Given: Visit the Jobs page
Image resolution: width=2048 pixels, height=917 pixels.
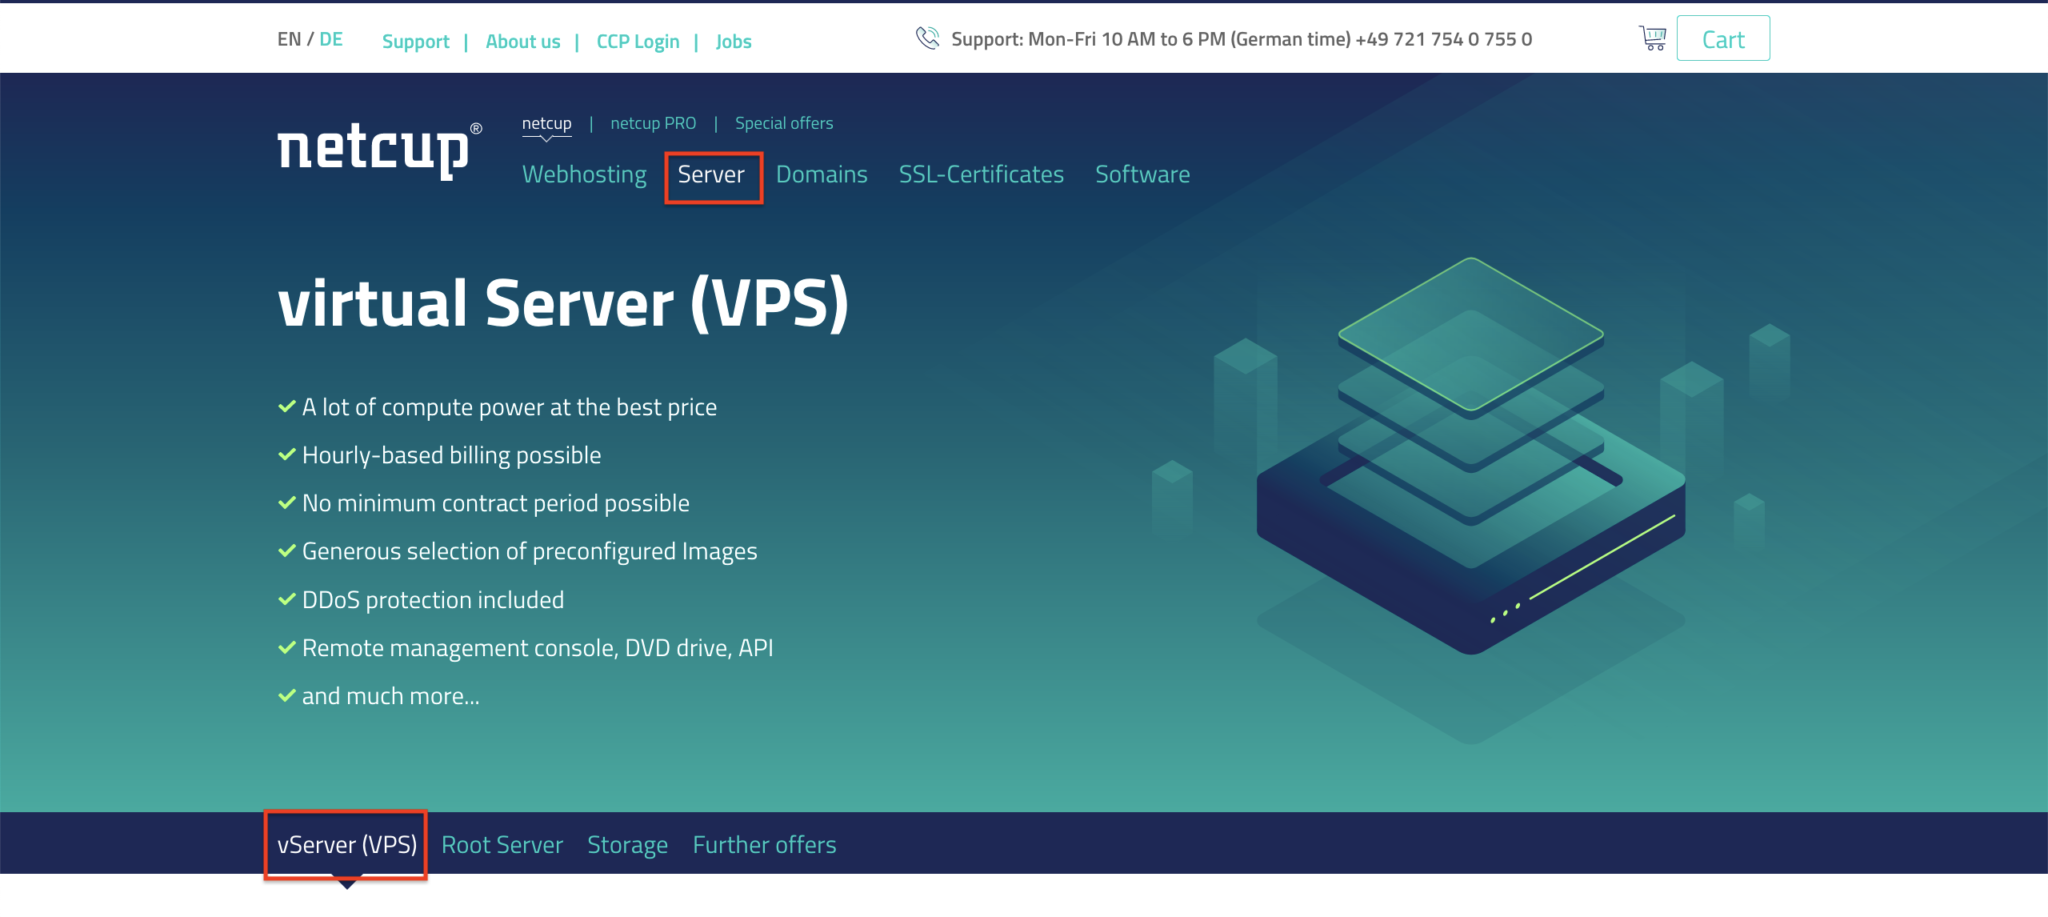Looking at the screenshot, I should (733, 41).
